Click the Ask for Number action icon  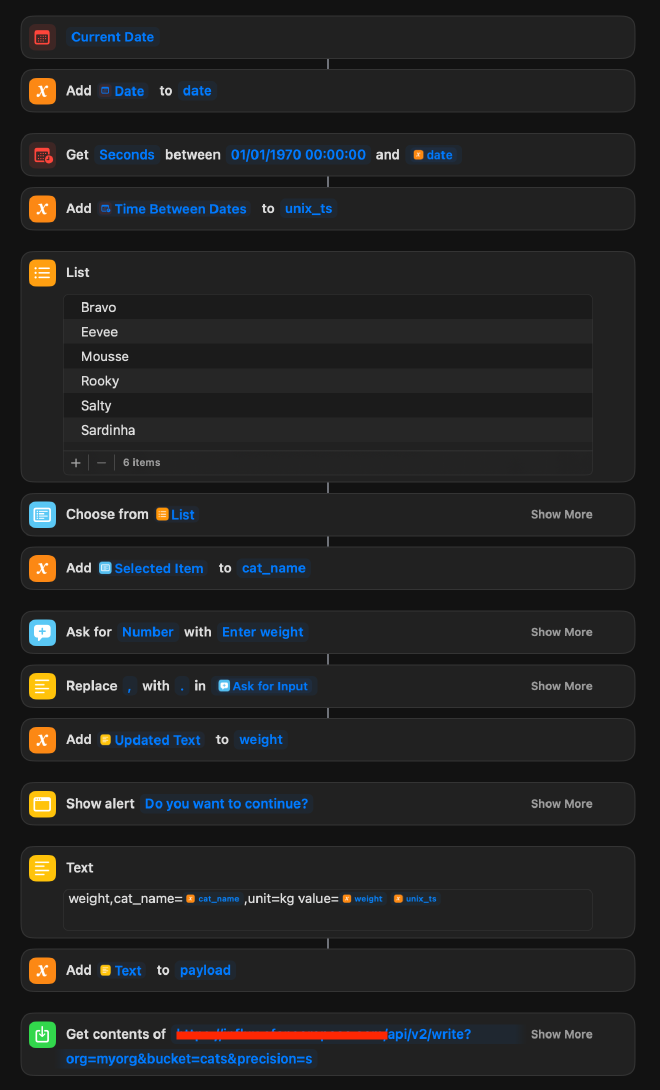click(x=42, y=632)
